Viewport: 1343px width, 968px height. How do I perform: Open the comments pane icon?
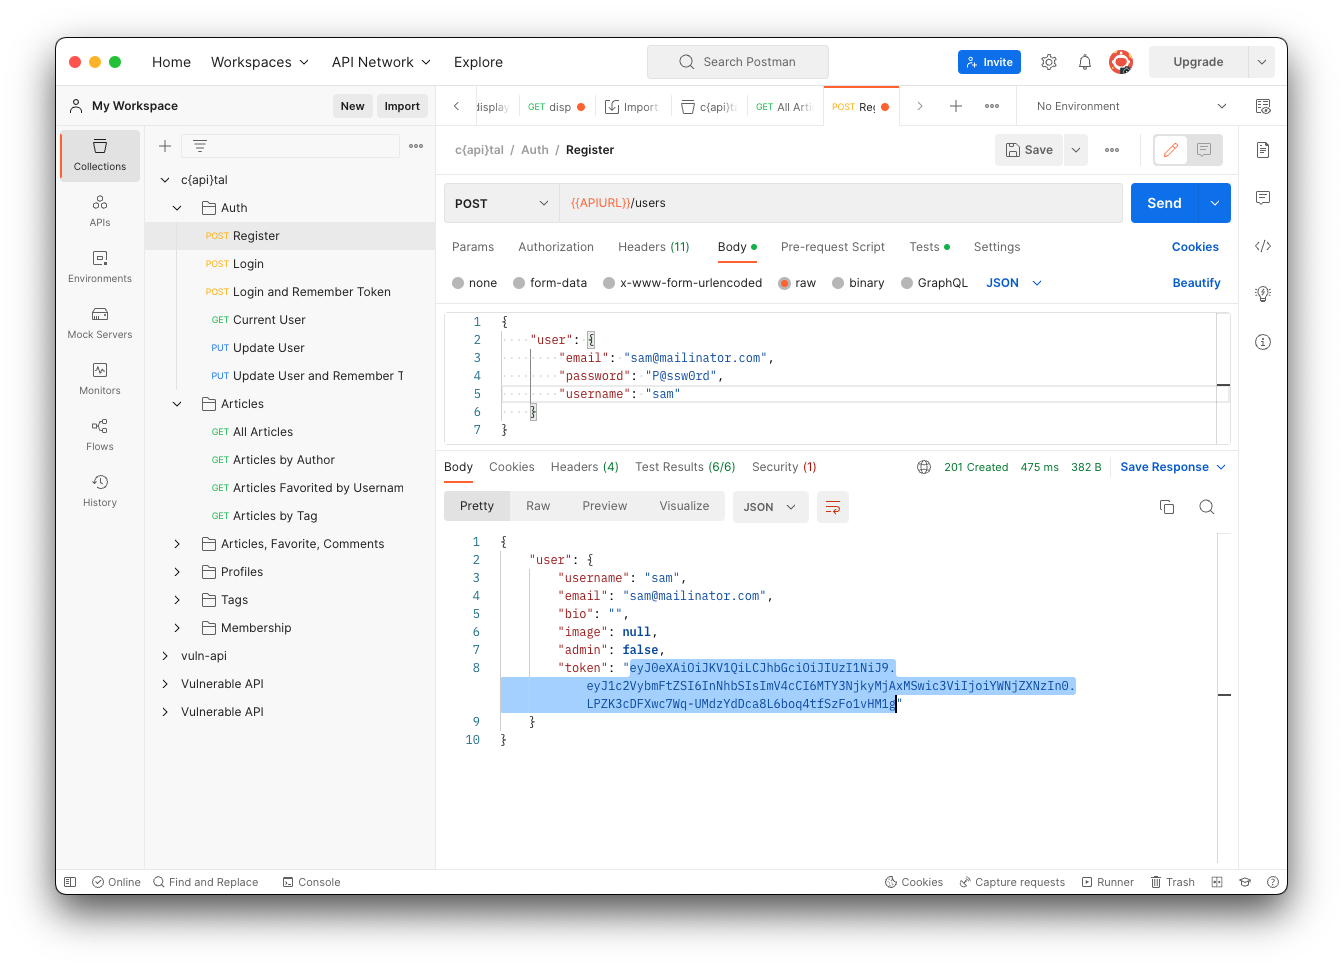[x=1263, y=198]
